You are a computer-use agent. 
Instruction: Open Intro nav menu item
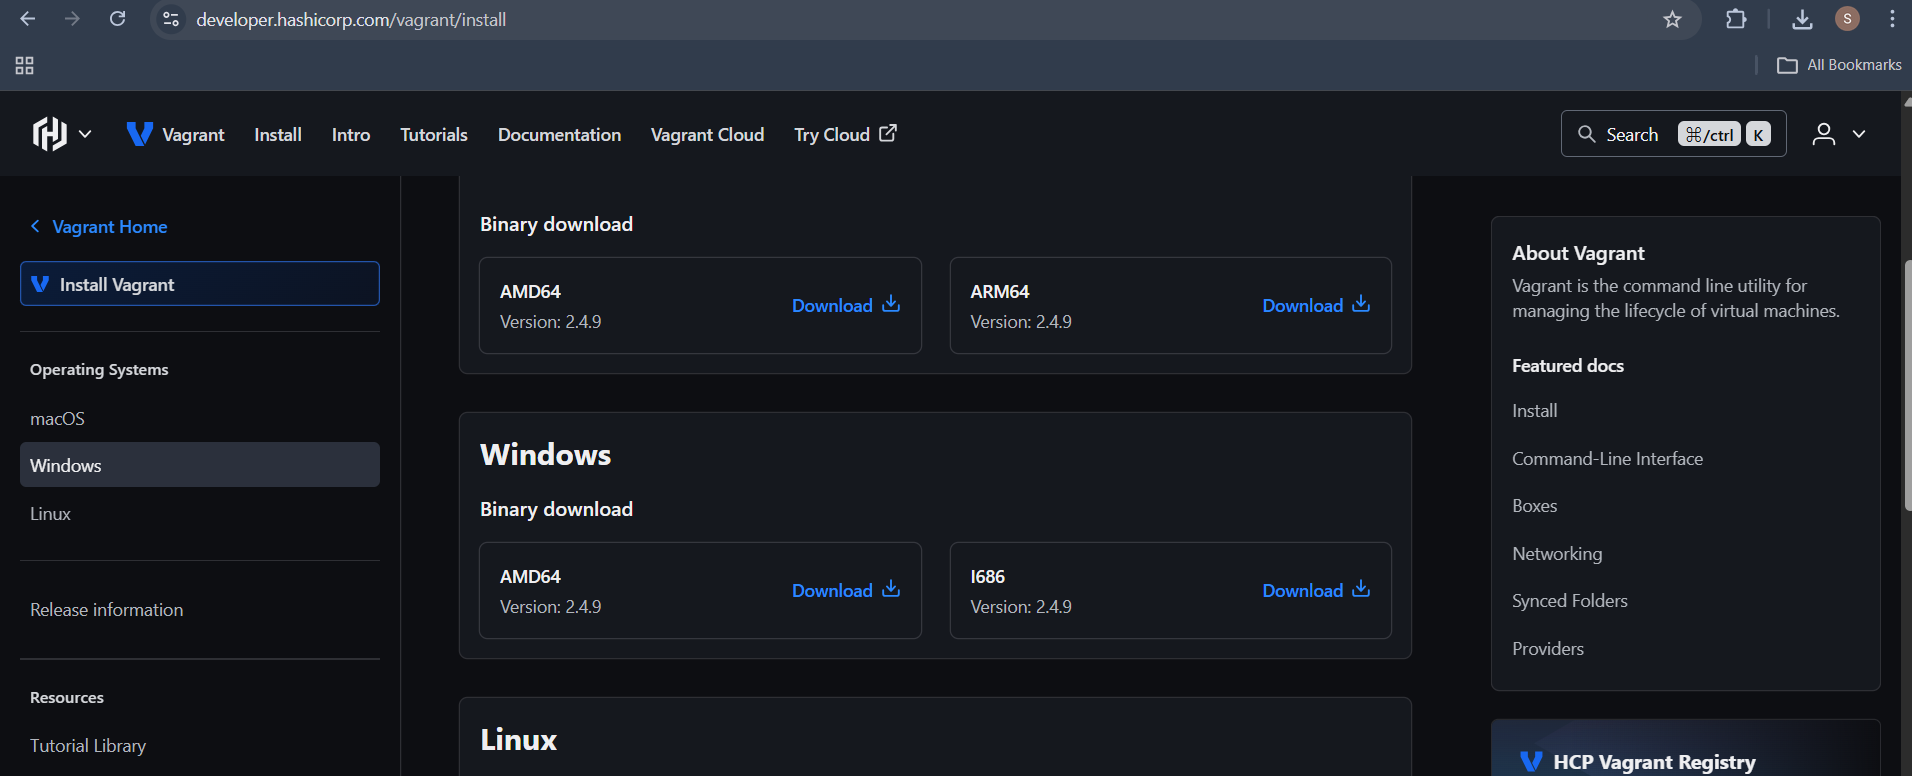pos(351,134)
